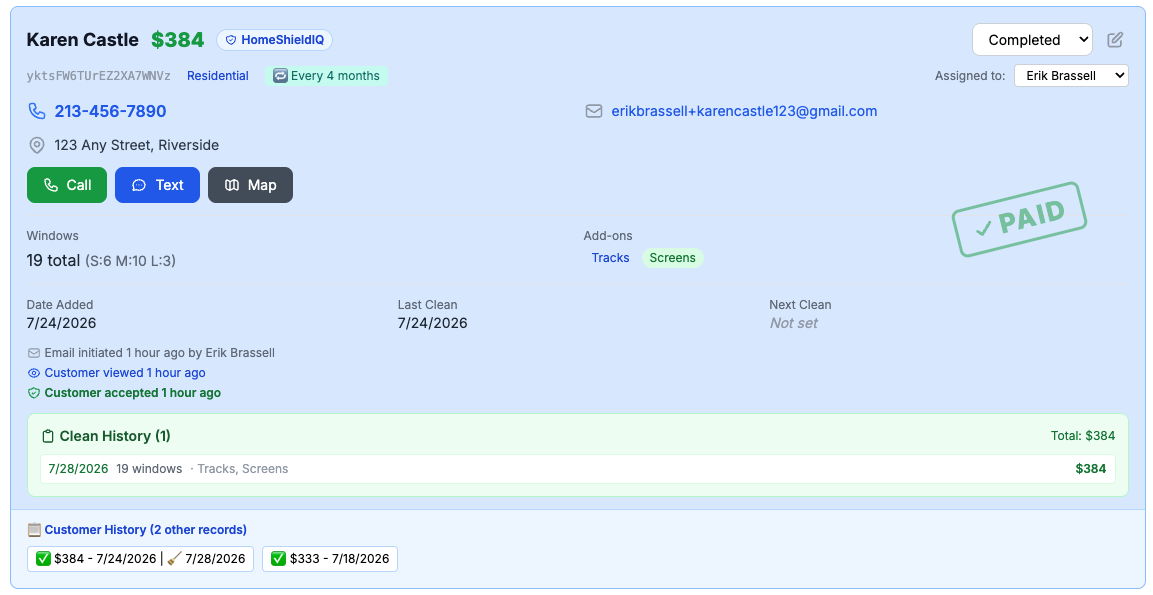Click the green checkmark in $333 history record

click(x=279, y=559)
